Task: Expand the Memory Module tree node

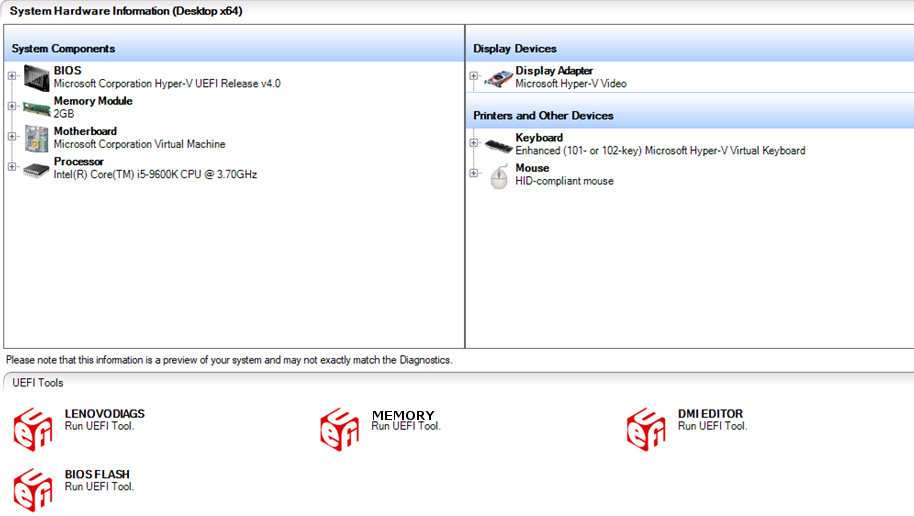Action: [12, 106]
